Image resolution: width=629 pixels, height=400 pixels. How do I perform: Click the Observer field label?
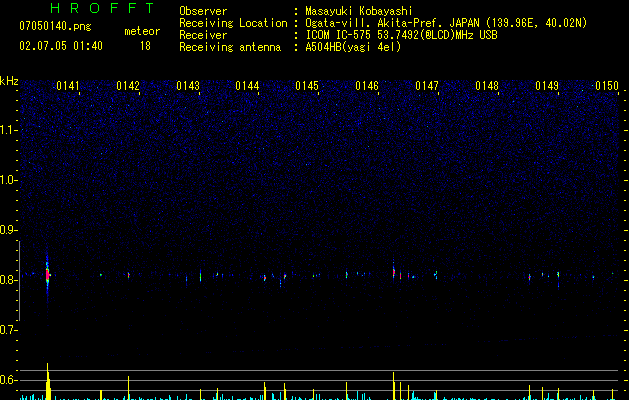point(203,11)
